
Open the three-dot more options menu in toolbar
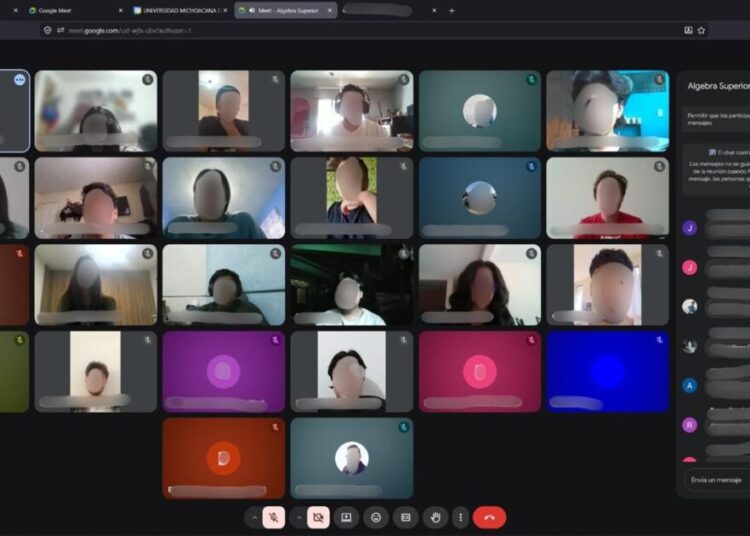point(460,517)
